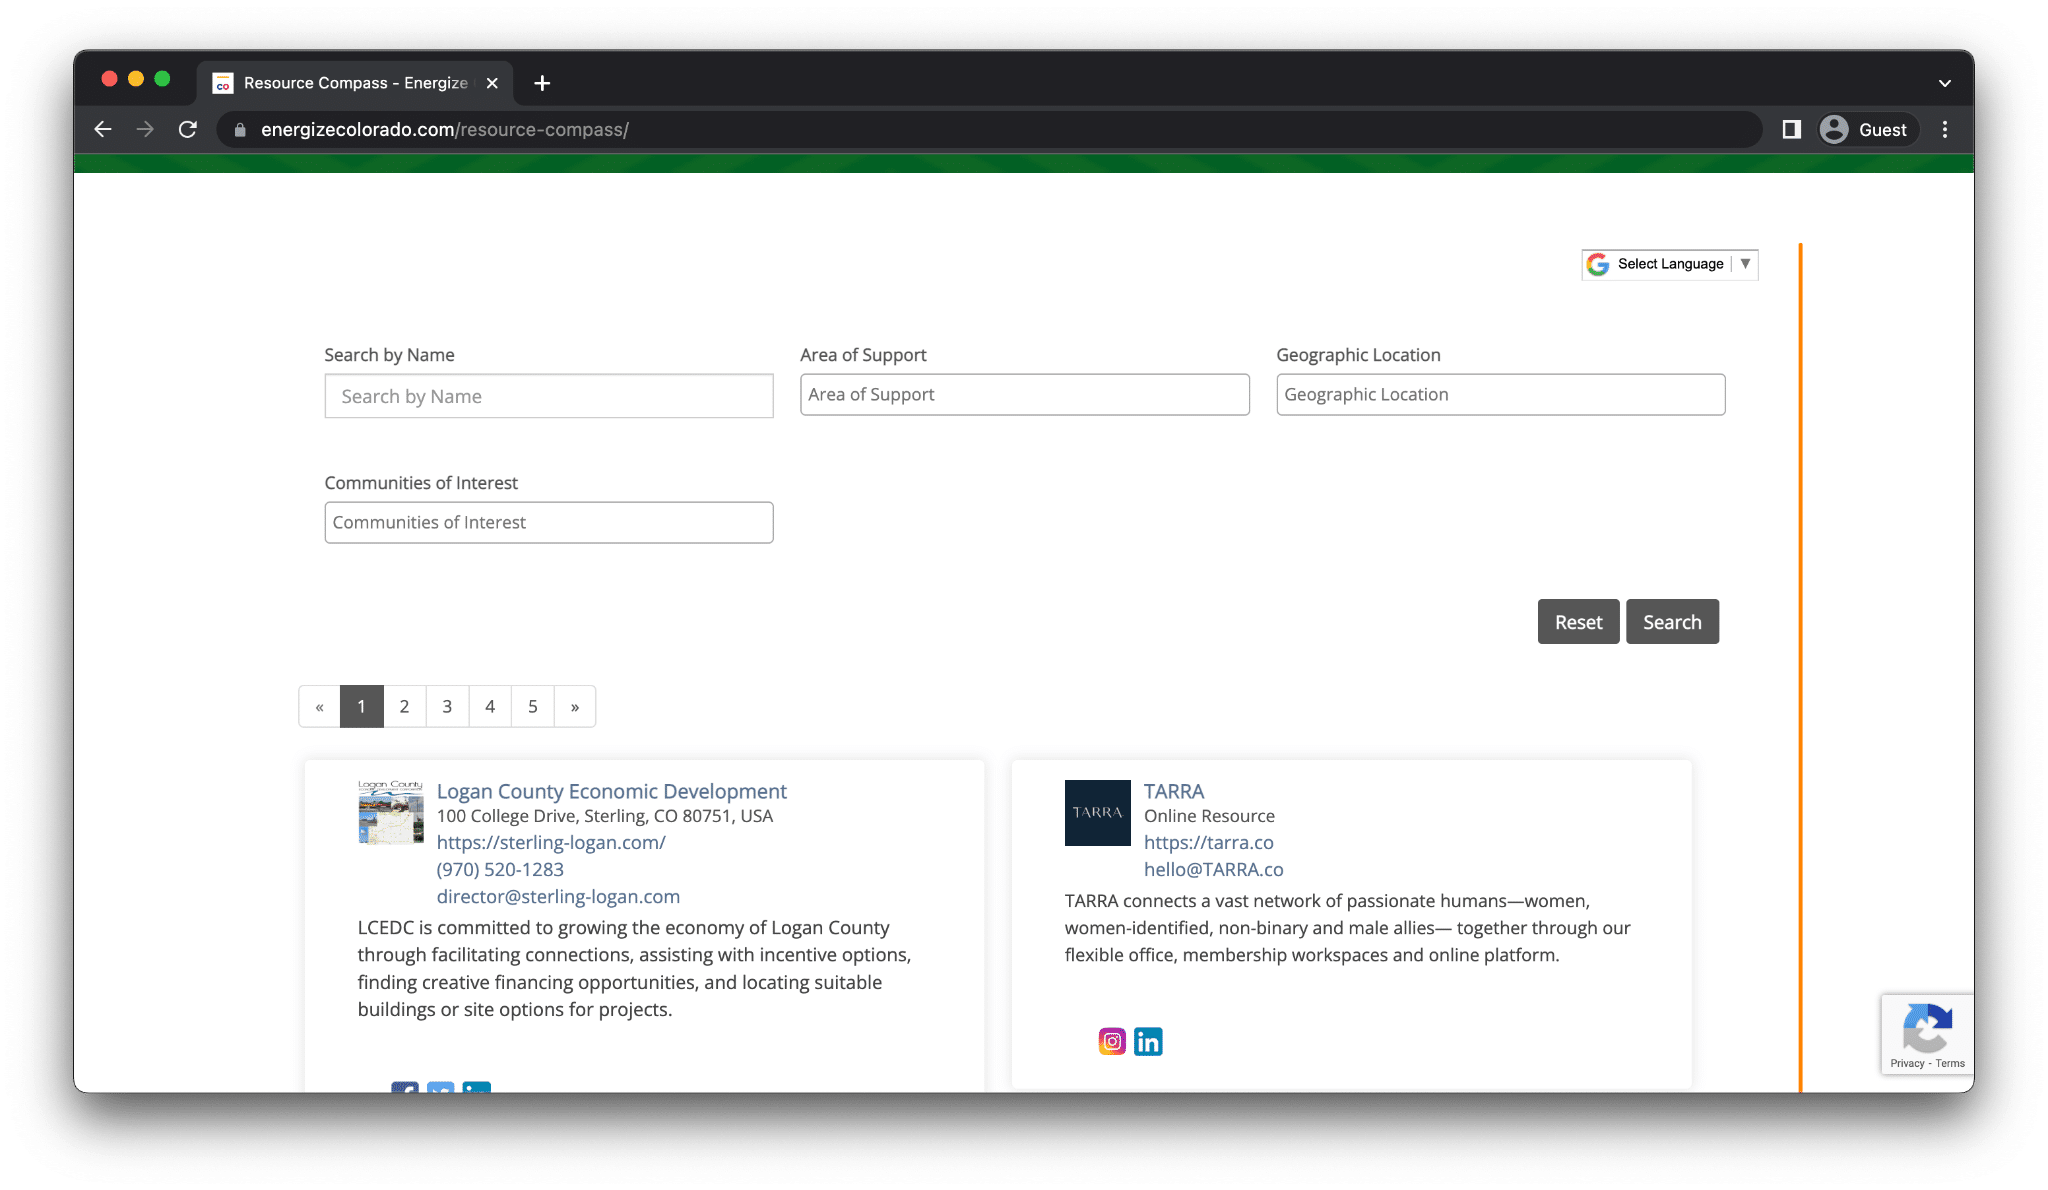
Task: Go to results page 4
Action: [x=490, y=706]
